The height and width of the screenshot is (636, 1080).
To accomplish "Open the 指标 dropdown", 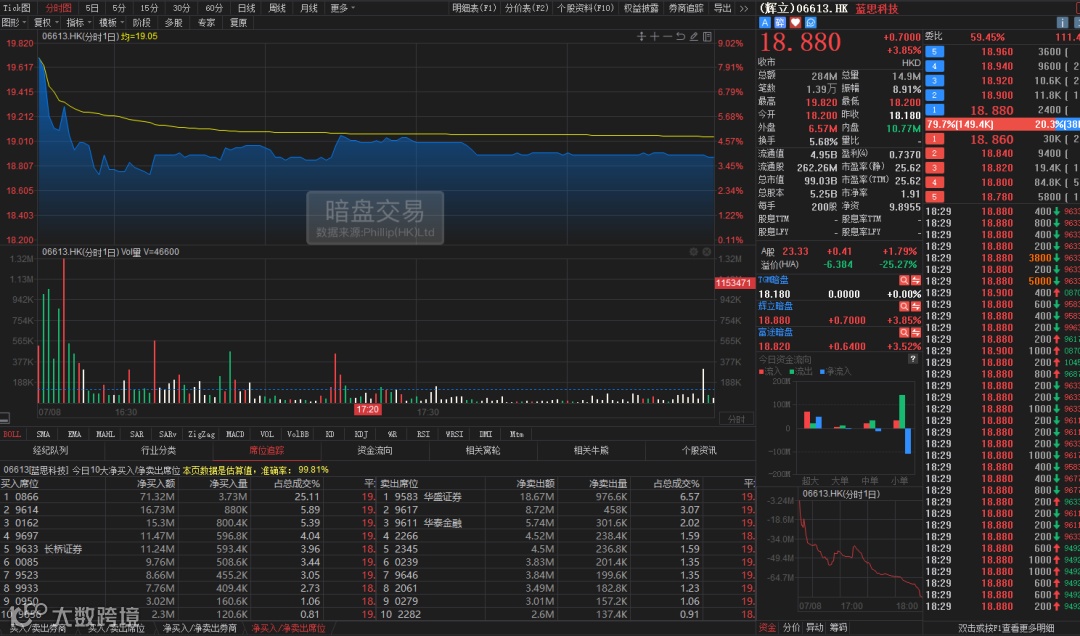I will [x=78, y=23].
